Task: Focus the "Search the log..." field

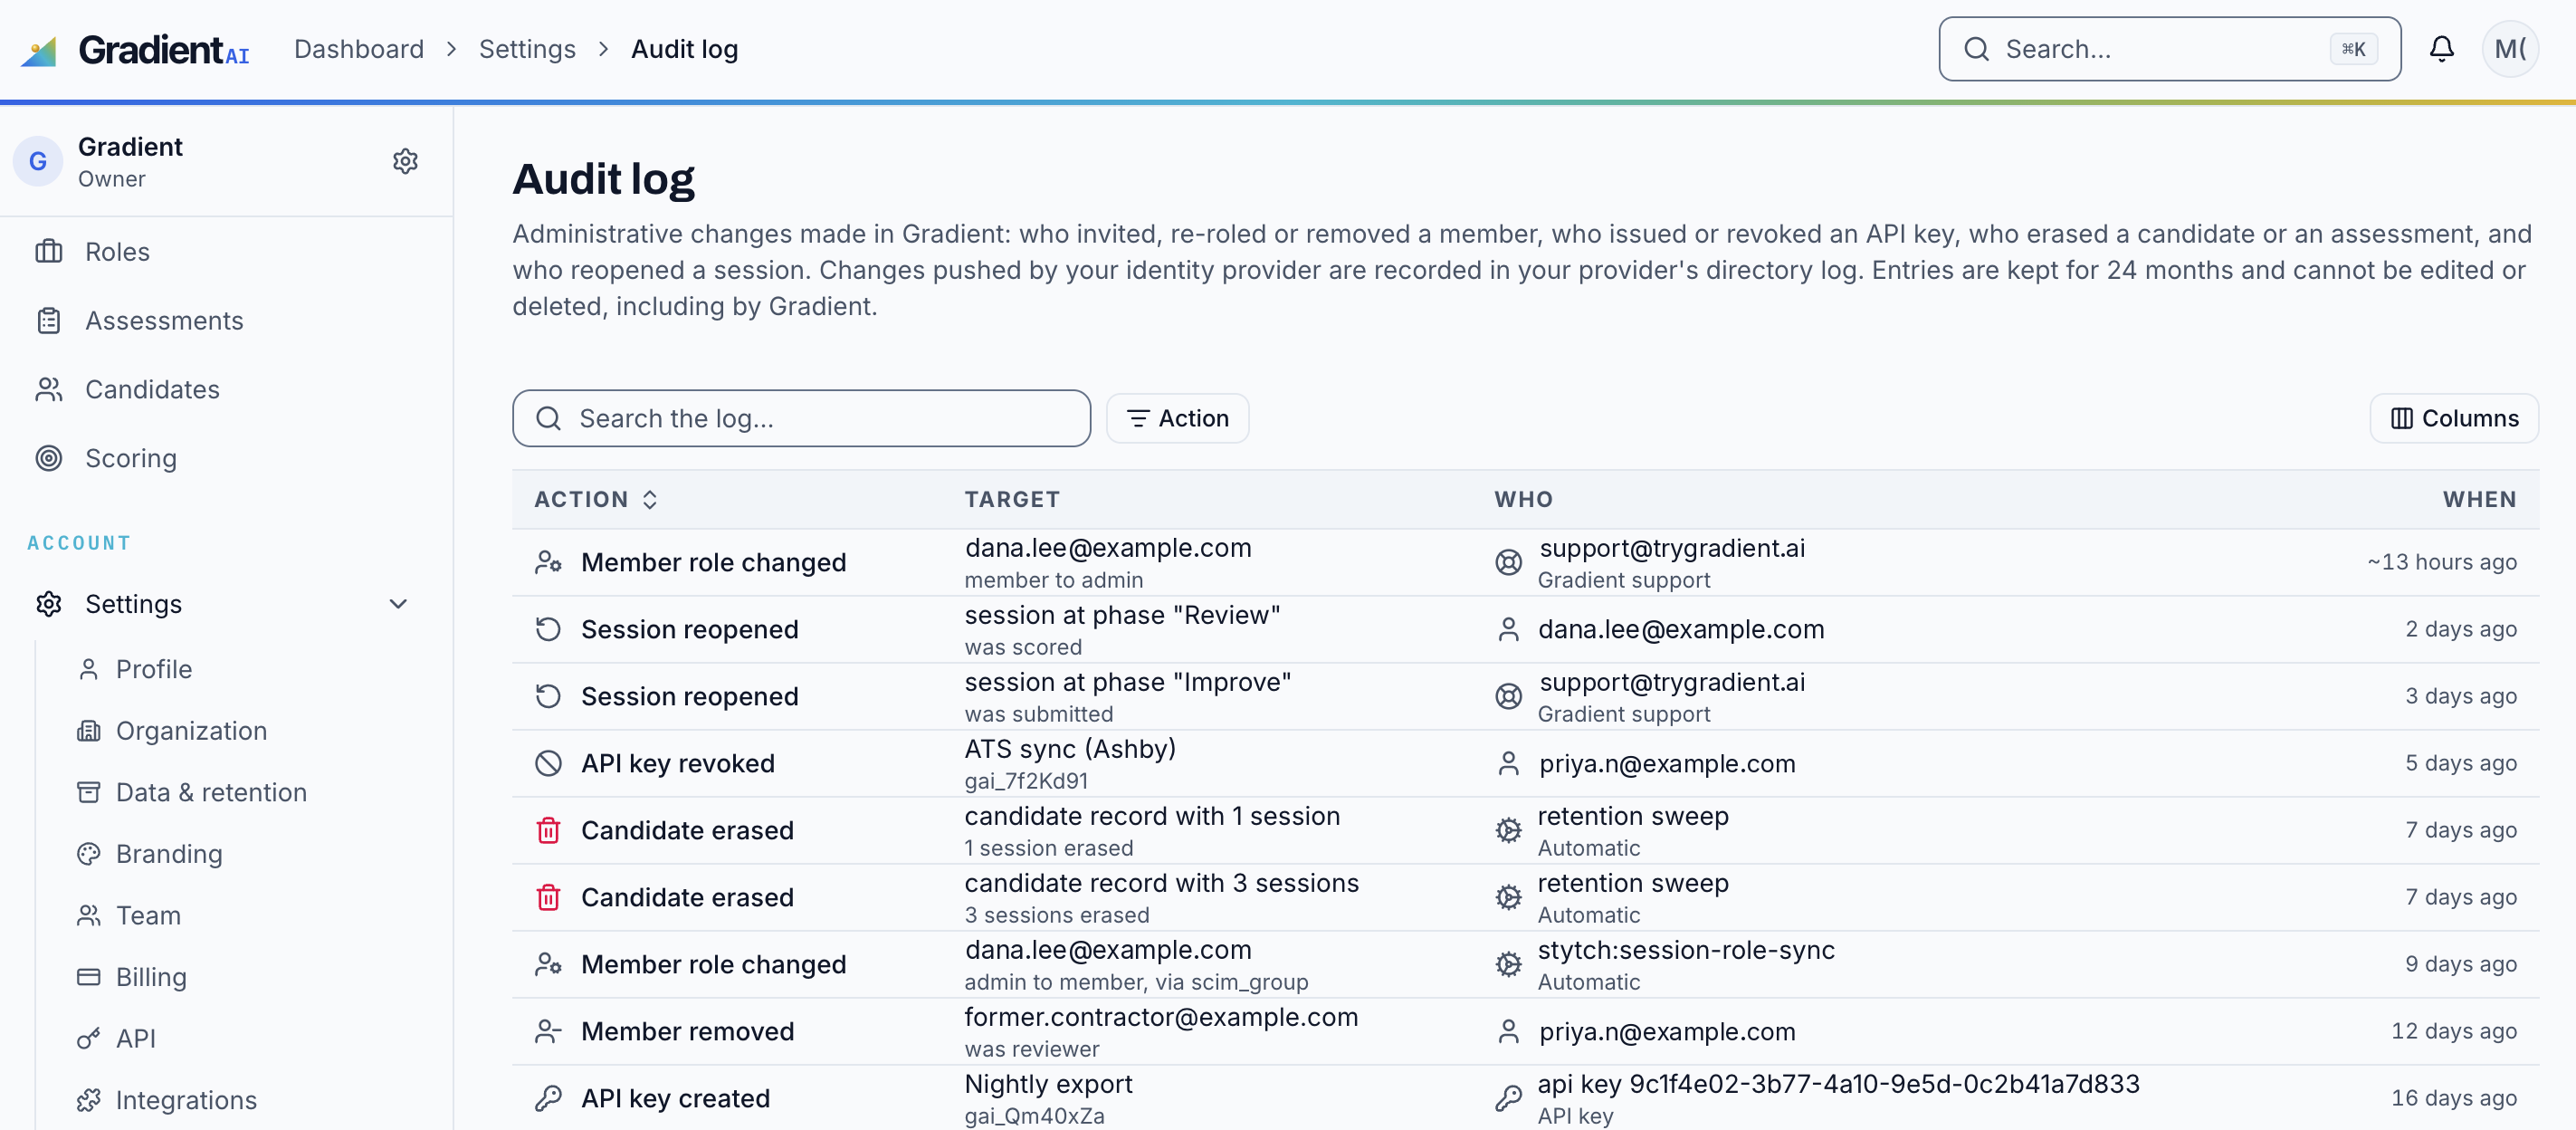Action: tap(801, 418)
